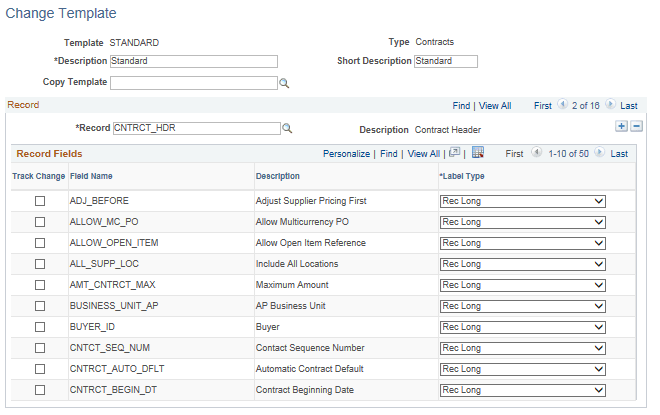
Task: Click Find link in Record header
Action: pyautogui.click(x=461, y=106)
